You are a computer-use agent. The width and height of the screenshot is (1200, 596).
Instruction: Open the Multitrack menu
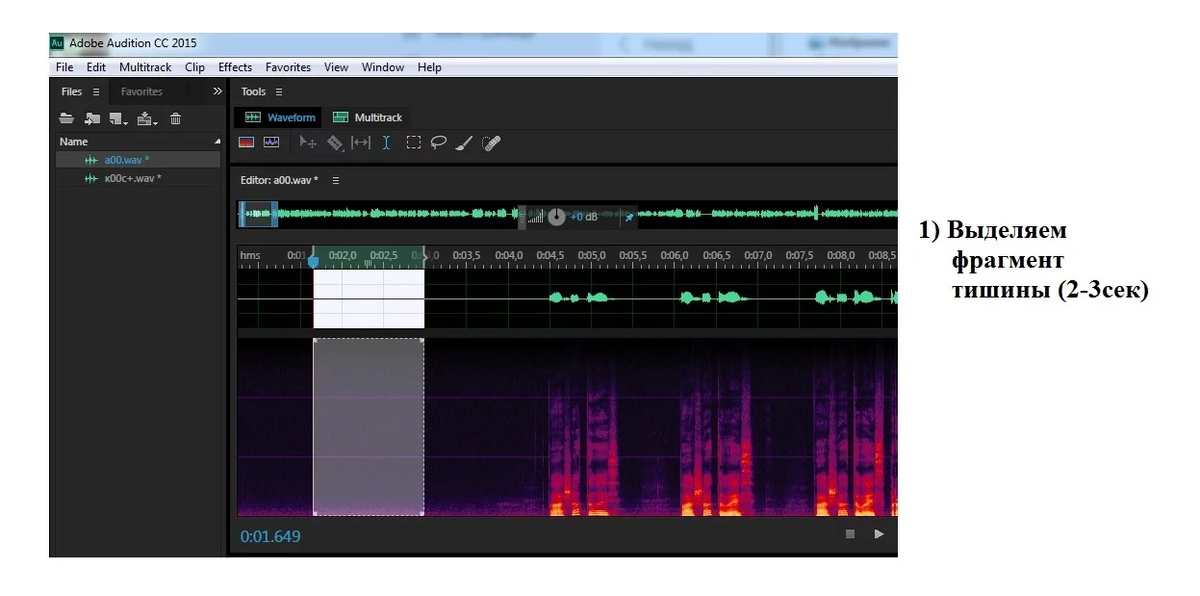click(x=145, y=68)
